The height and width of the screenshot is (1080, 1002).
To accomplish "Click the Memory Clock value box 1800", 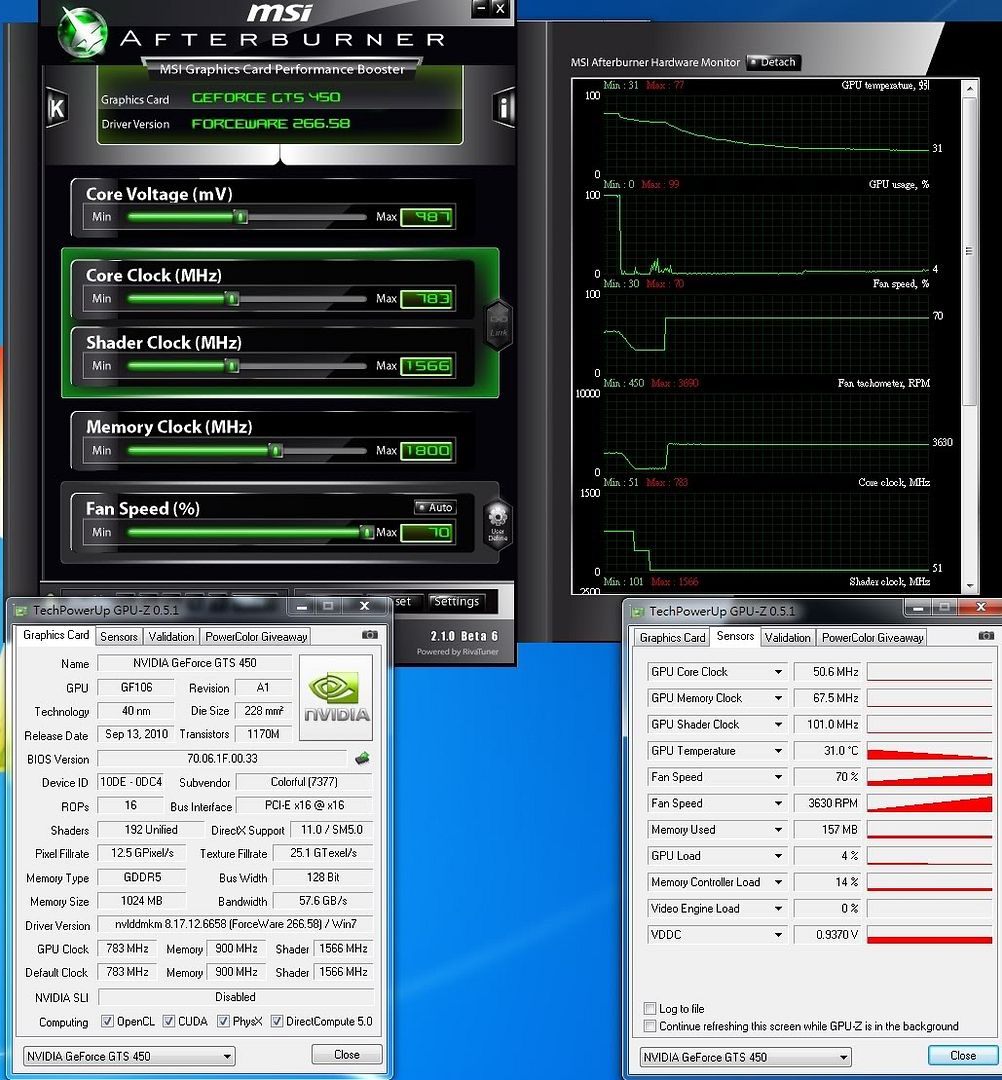I will [x=427, y=450].
